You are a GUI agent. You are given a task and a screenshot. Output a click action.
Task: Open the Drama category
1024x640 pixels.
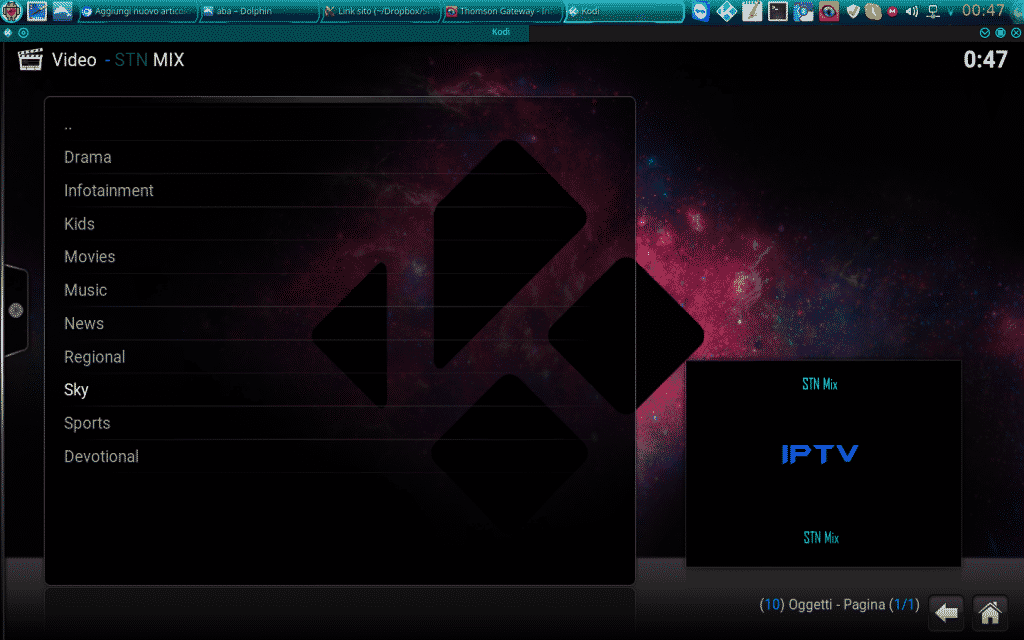pos(340,157)
